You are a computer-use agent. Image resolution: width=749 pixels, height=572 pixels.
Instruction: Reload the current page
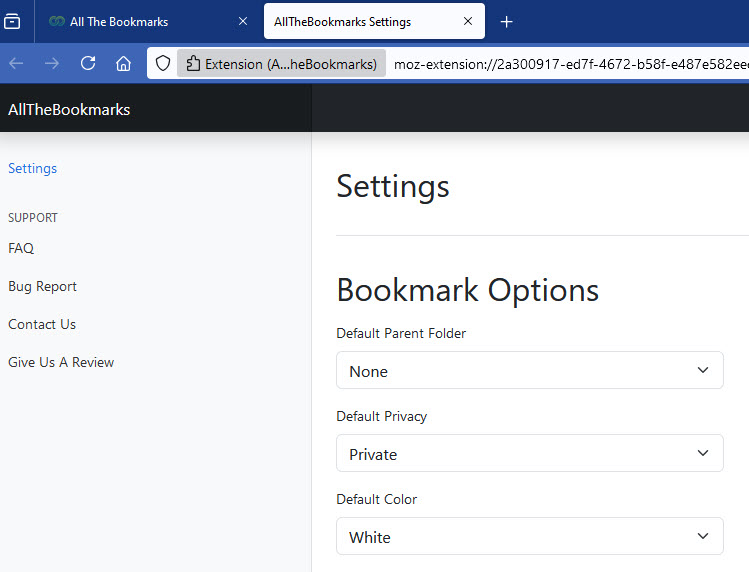pyautogui.click(x=88, y=63)
